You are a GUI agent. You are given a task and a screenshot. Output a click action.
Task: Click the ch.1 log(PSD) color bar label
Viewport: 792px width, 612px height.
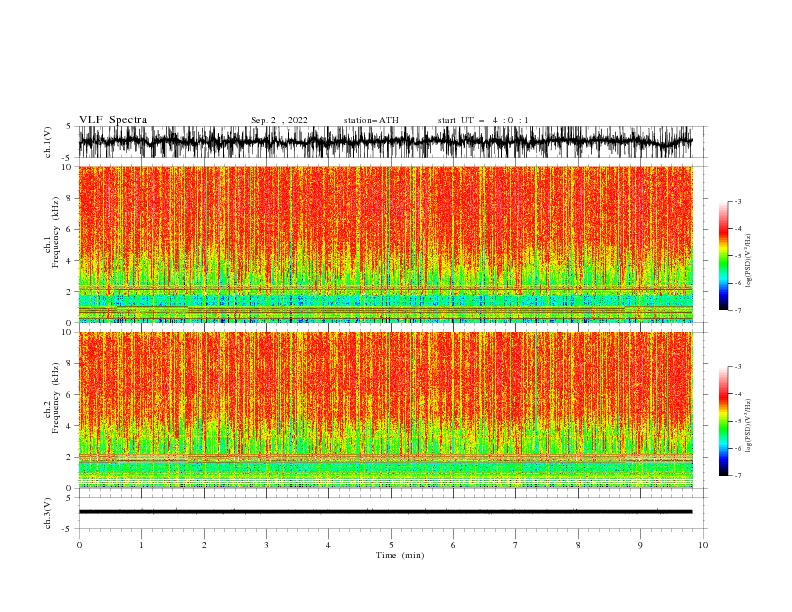pyautogui.click(x=748, y=261)
